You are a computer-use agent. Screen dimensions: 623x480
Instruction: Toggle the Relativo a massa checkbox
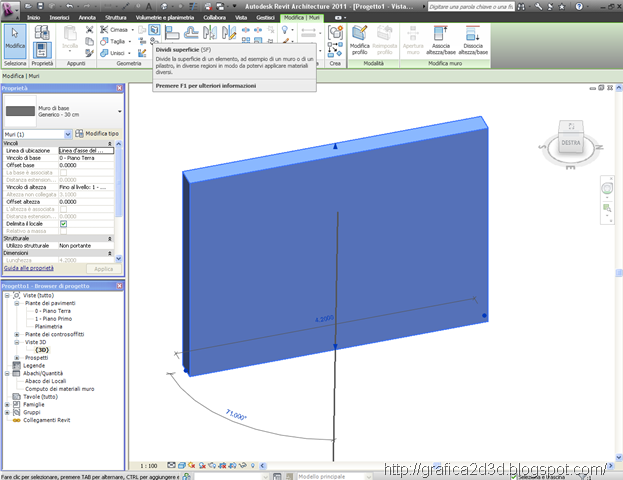click(63, 231)
